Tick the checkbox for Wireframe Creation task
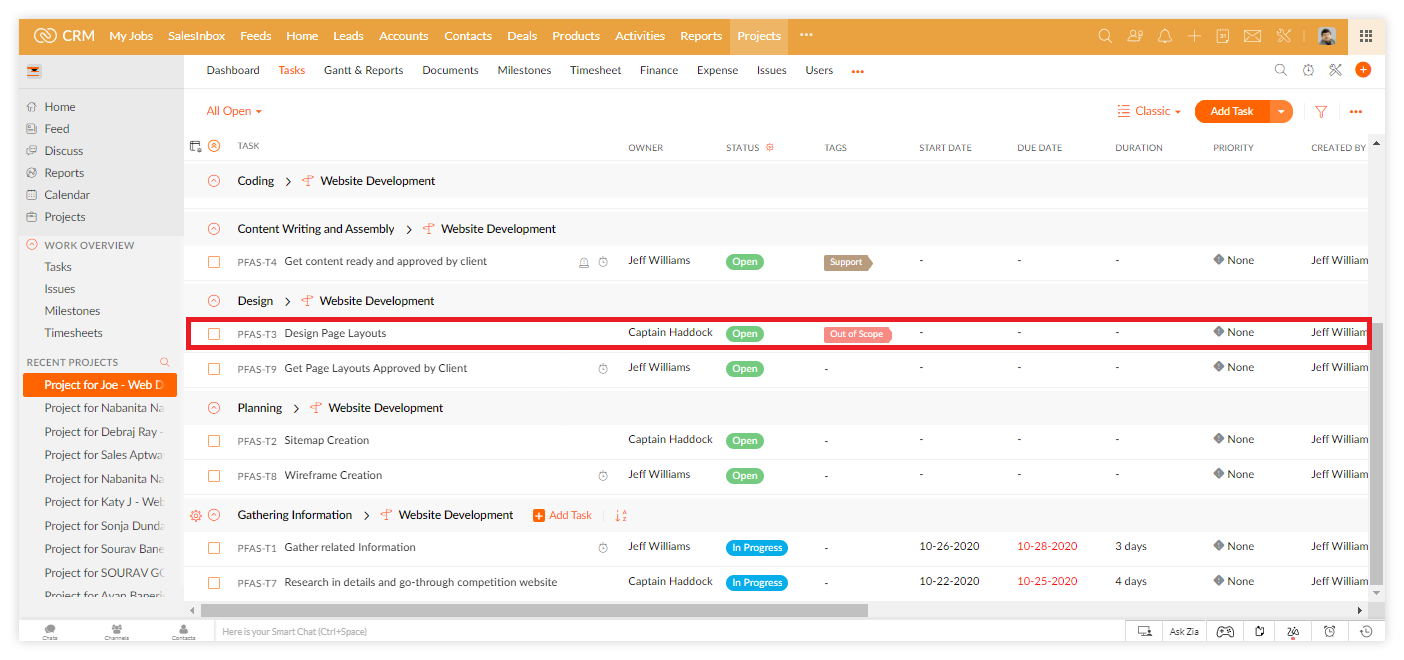Screen dimensions: 1404x660 click(214, 476)
